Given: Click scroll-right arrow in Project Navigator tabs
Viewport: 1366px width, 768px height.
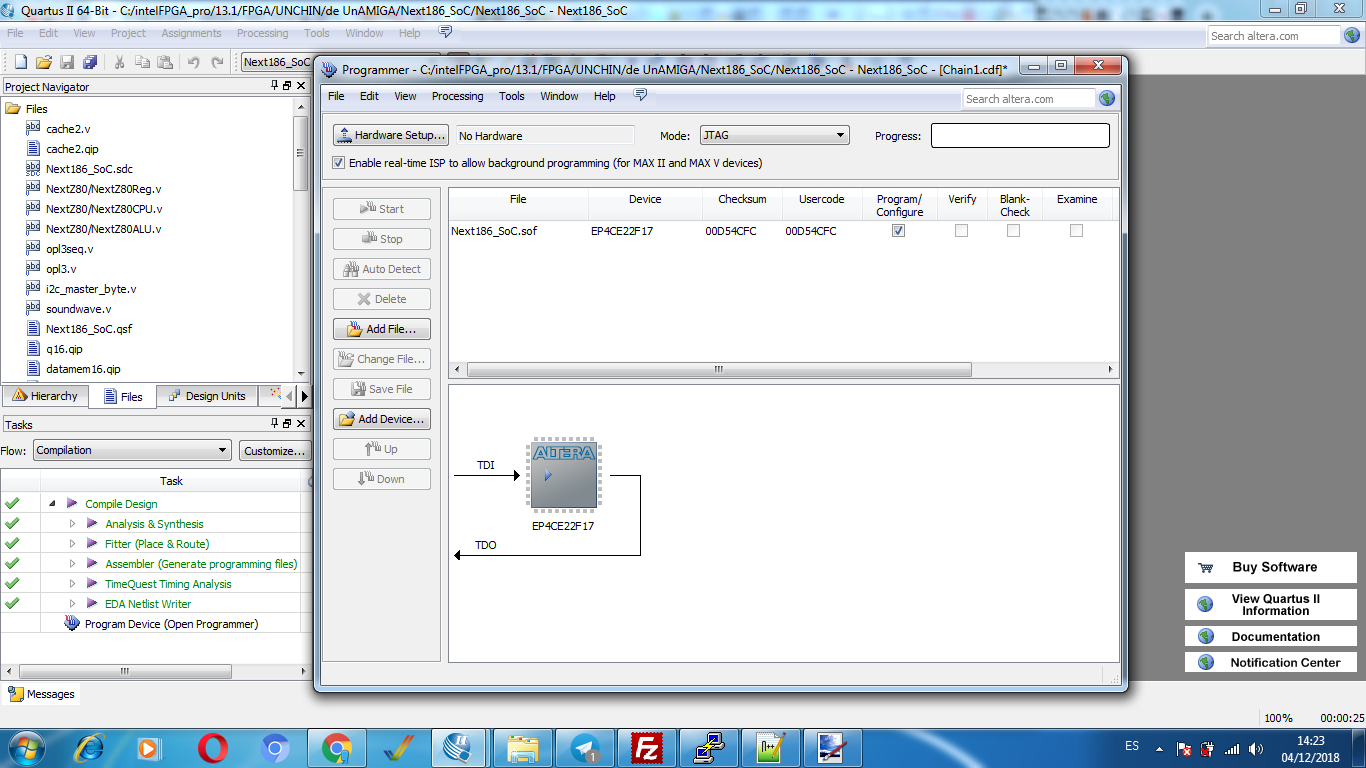Looking at the screenshot, I should point(305,396).
